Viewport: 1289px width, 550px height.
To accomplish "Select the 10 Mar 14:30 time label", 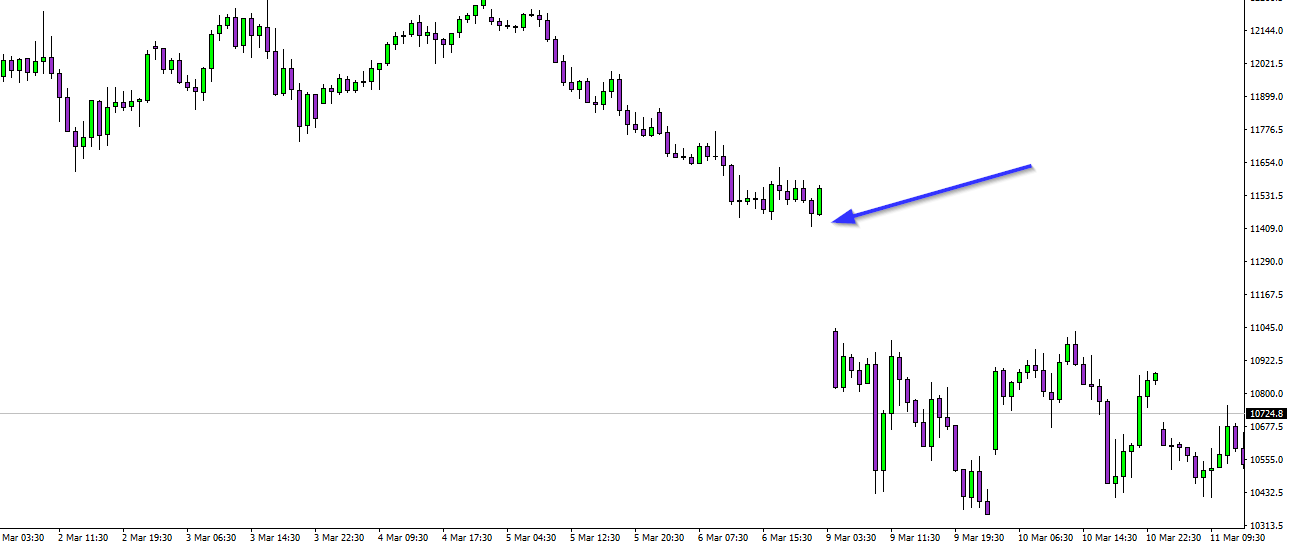I will [x=1108, y=538].
